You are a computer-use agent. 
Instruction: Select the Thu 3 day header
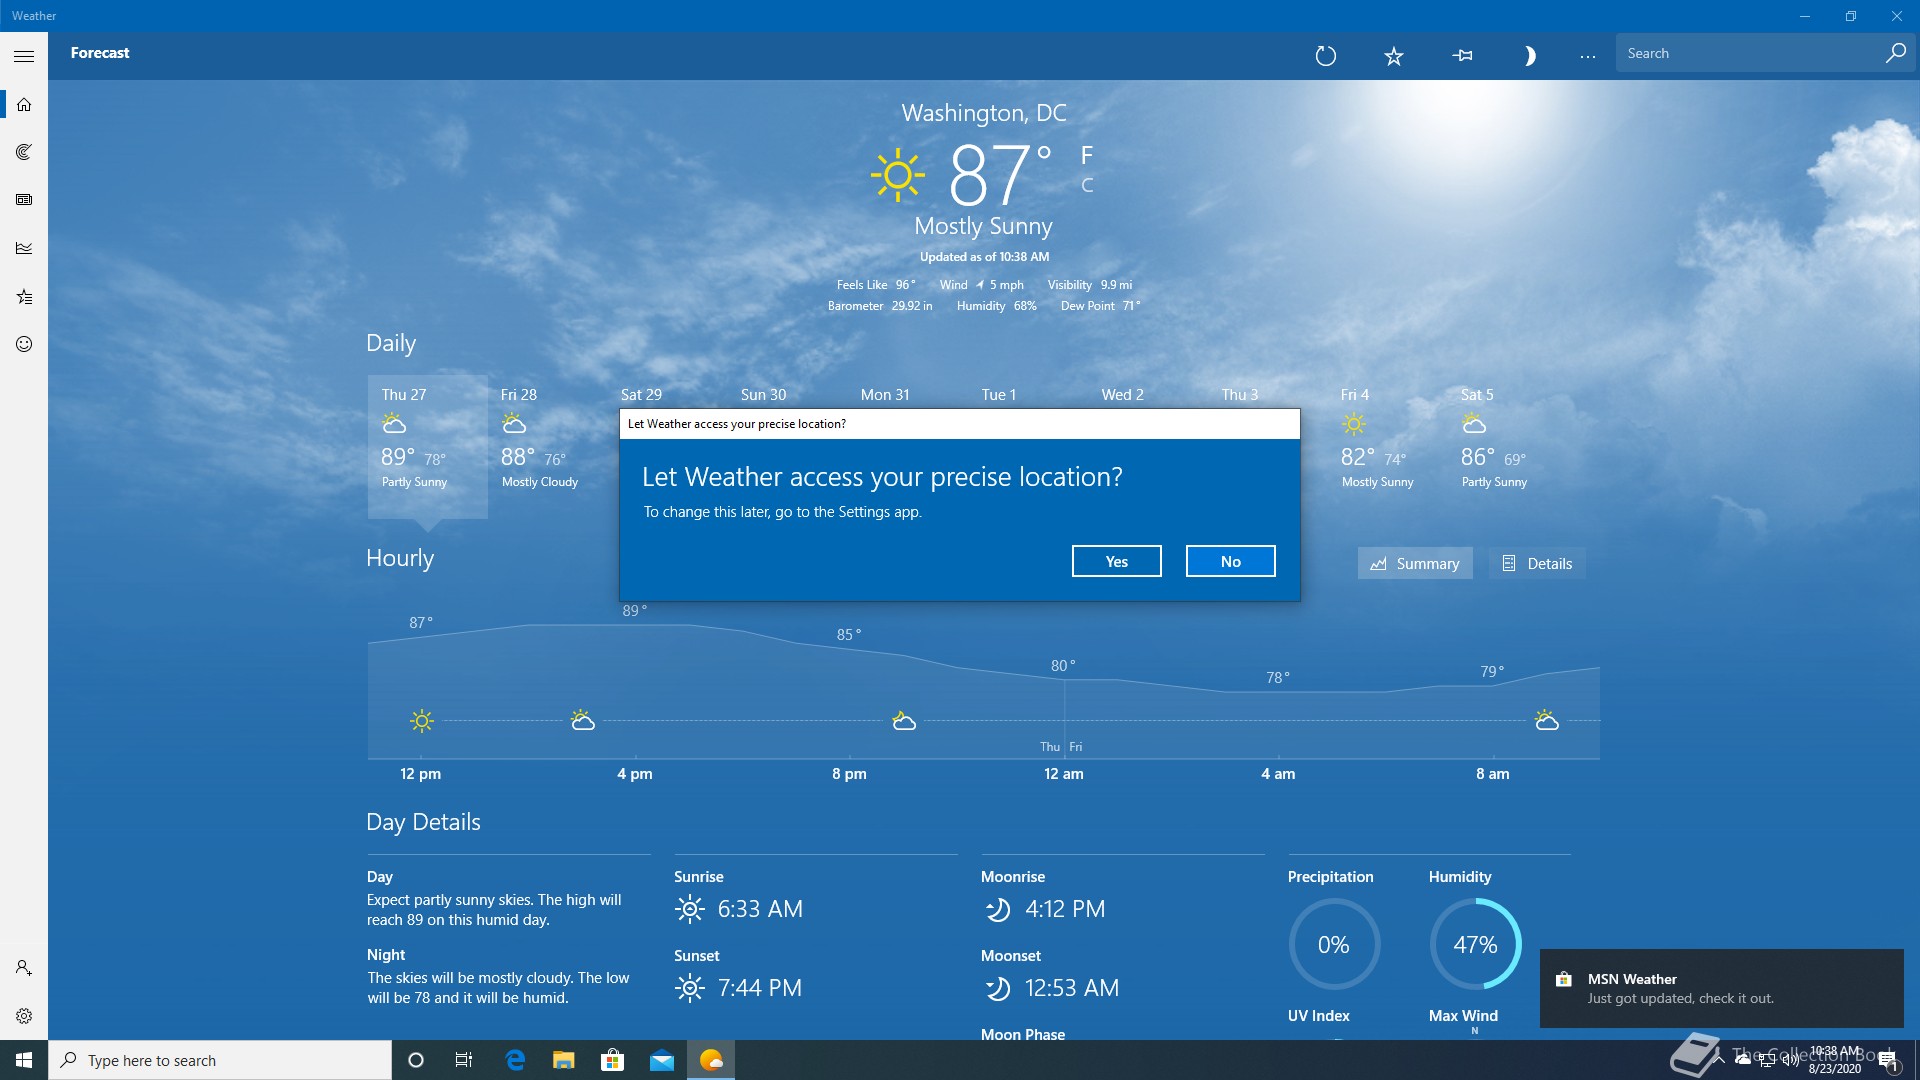pos(1239,394)
